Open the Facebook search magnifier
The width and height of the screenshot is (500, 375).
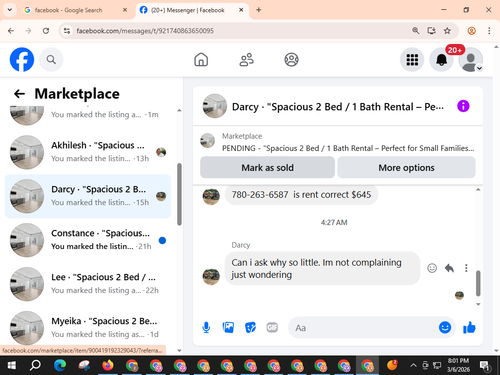[x=51, y=60]
